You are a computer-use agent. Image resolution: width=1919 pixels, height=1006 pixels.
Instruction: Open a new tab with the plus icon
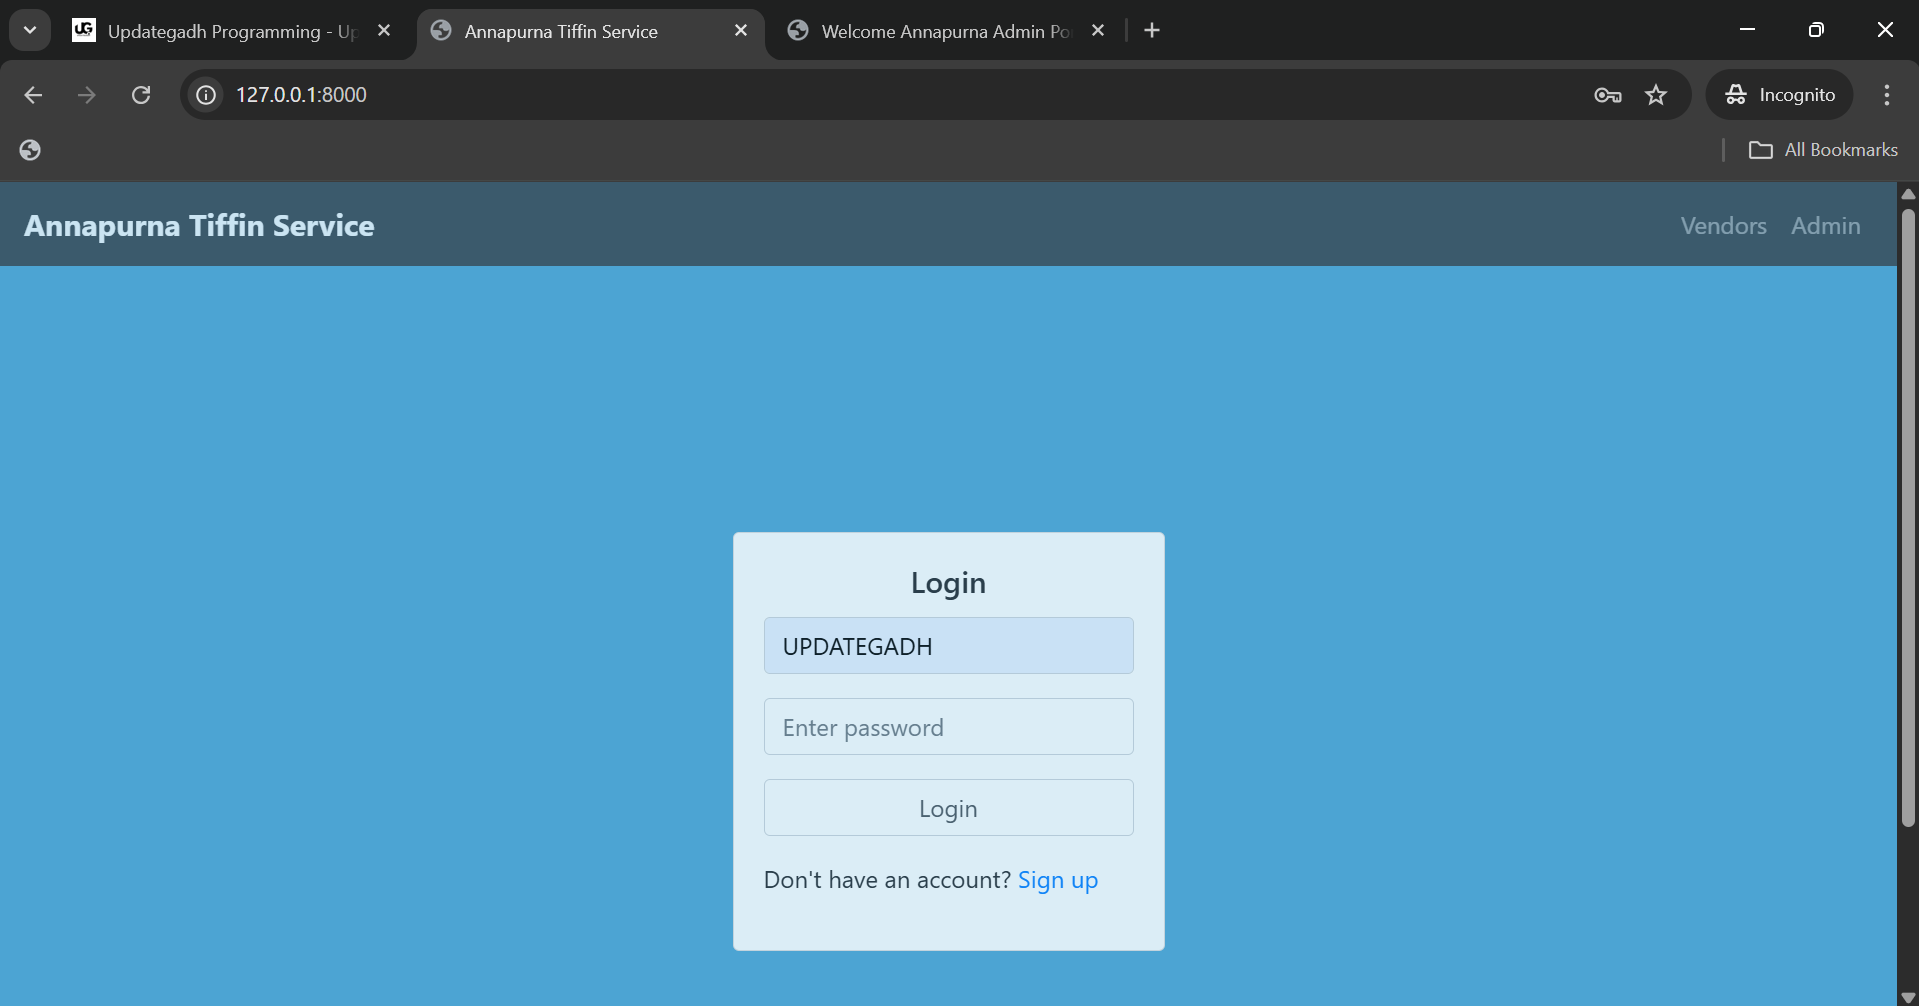[x=1152, y=31]
